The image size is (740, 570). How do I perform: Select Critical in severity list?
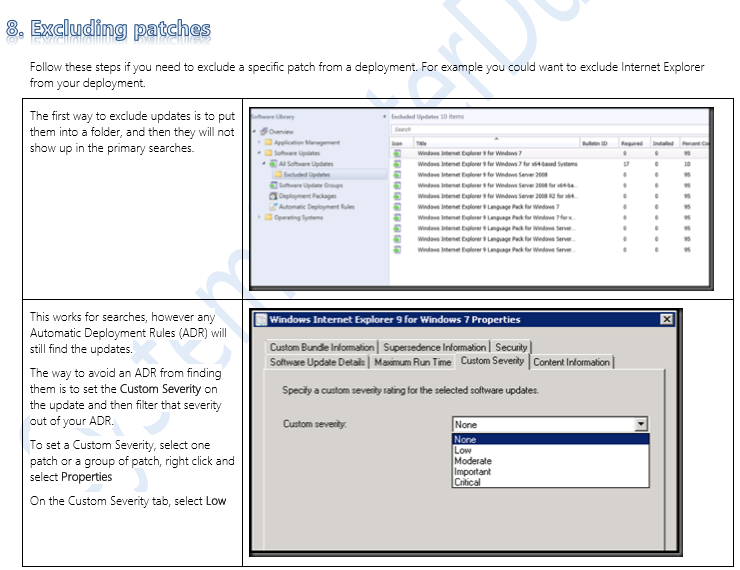(x=550, y=482)
